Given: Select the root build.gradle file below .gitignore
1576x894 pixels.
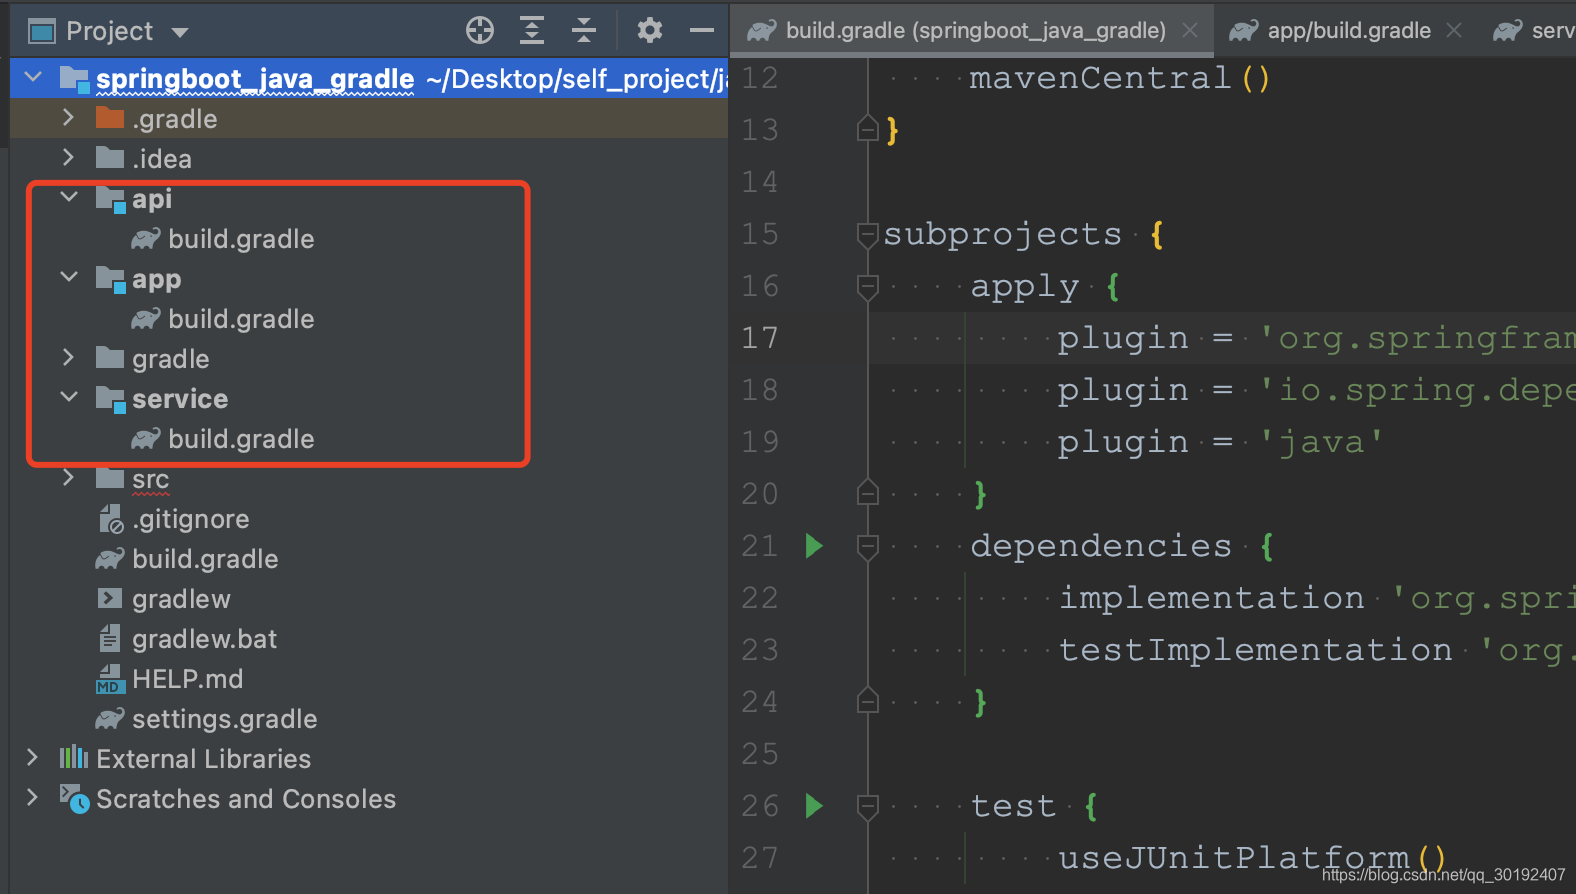Looking at the screenshot, I should tap(205, 559).
